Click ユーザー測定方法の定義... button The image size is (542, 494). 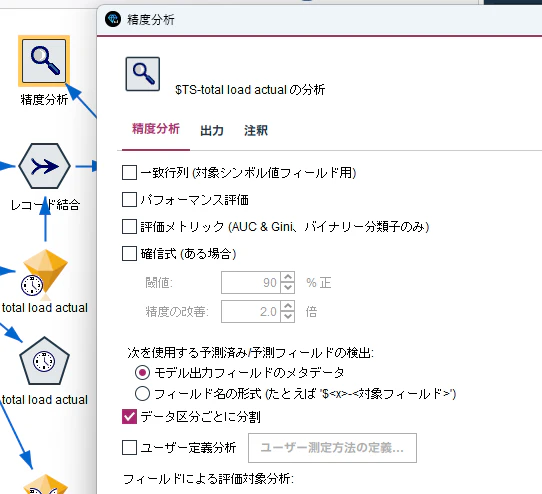tap(332, 448)
